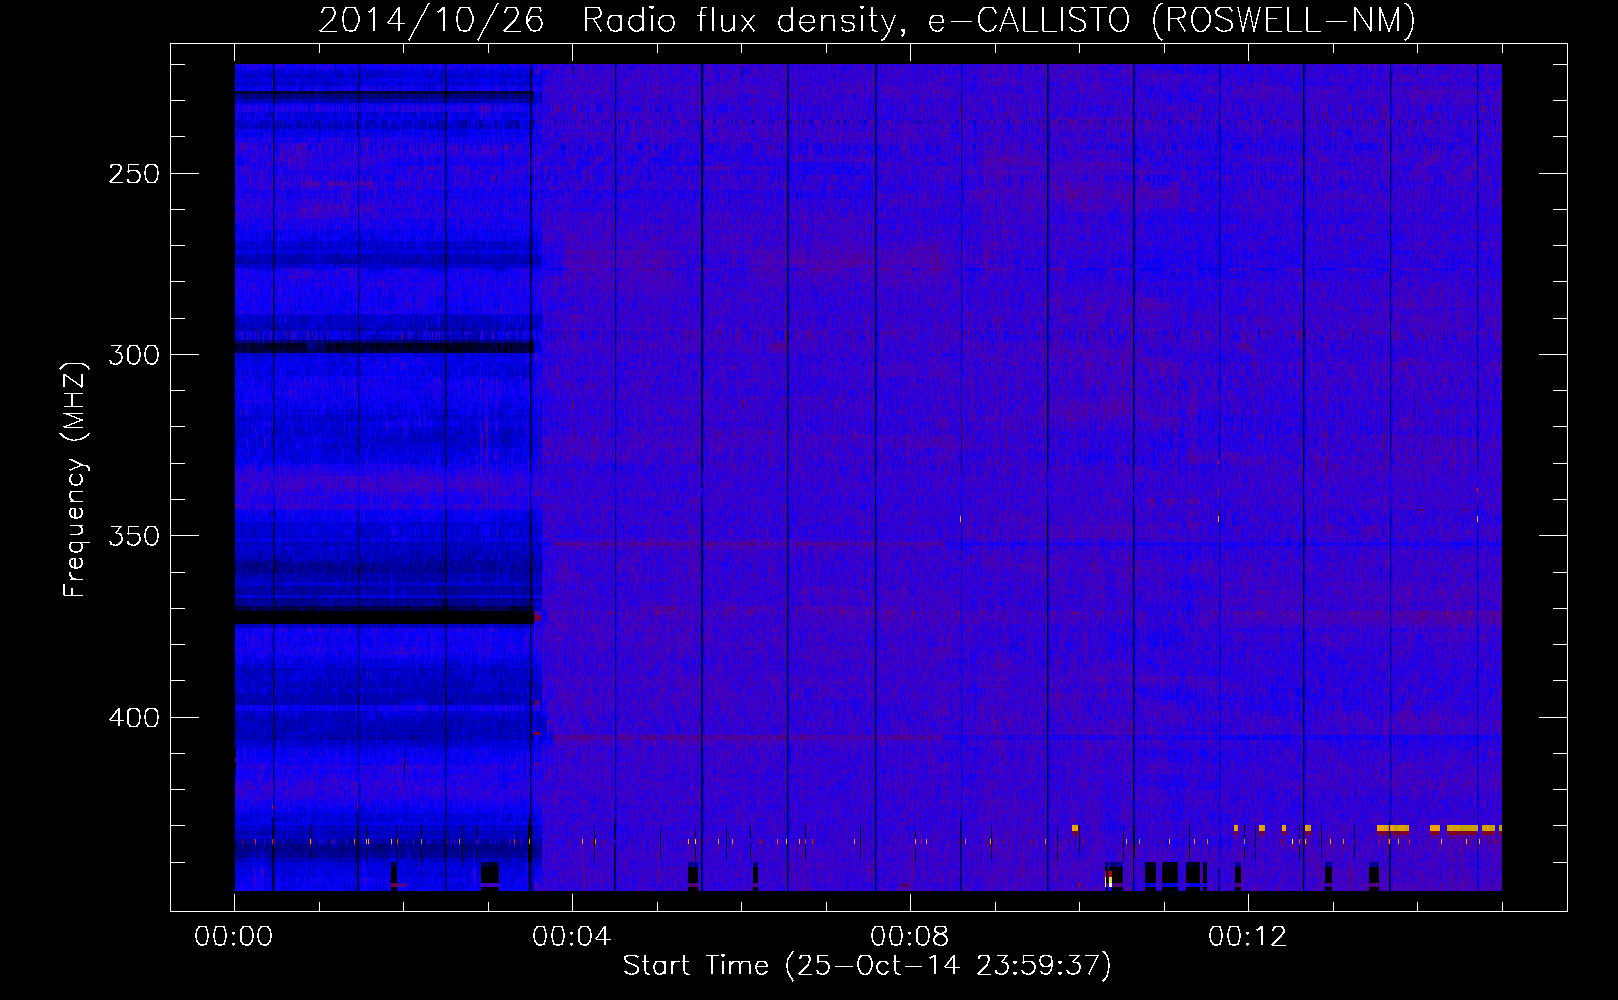Click the 00:04 time tick label
This screenshot has height=1000, width=1618.
pyautogui.click(x=571, y=937)
